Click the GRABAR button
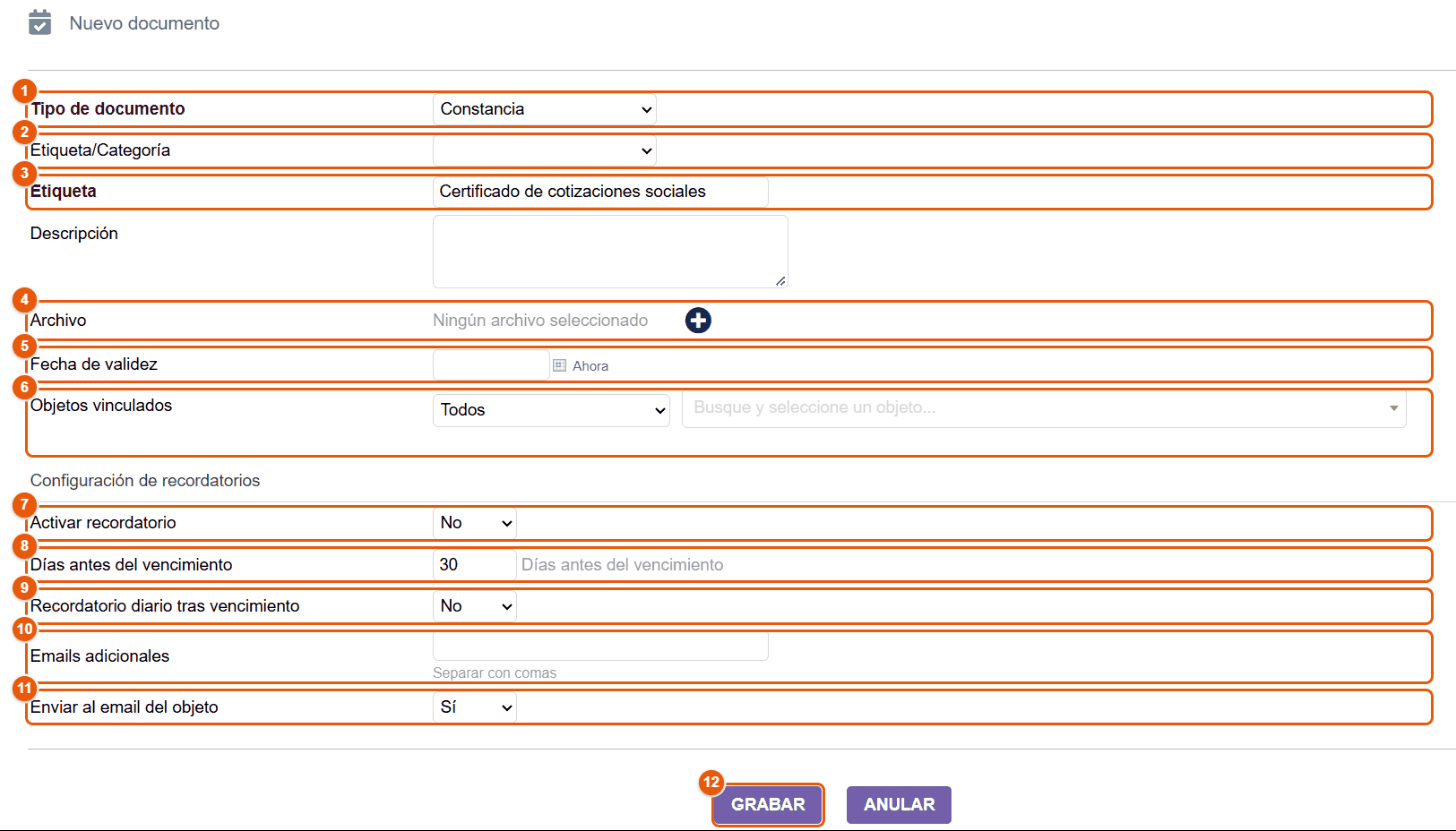Screen dimensions: 1456x831 [768, 805]
